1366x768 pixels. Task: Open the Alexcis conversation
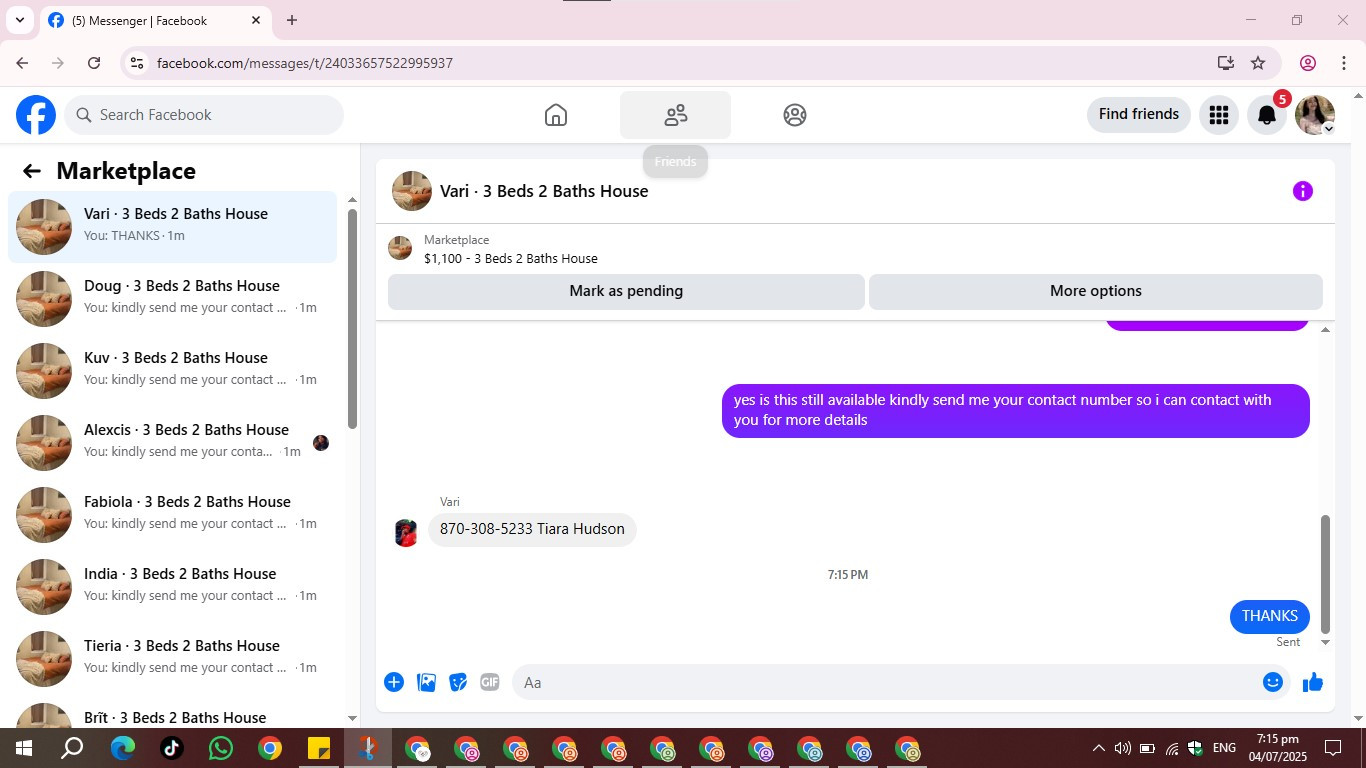point(172,443)
